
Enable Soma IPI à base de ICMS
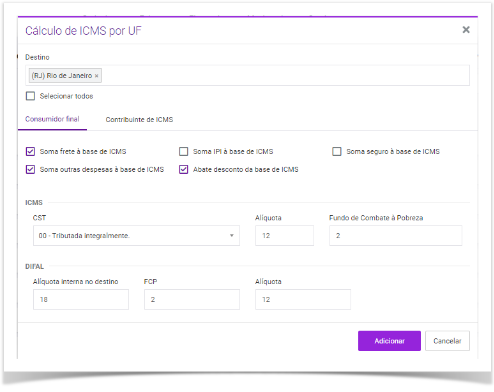point(183,151)
